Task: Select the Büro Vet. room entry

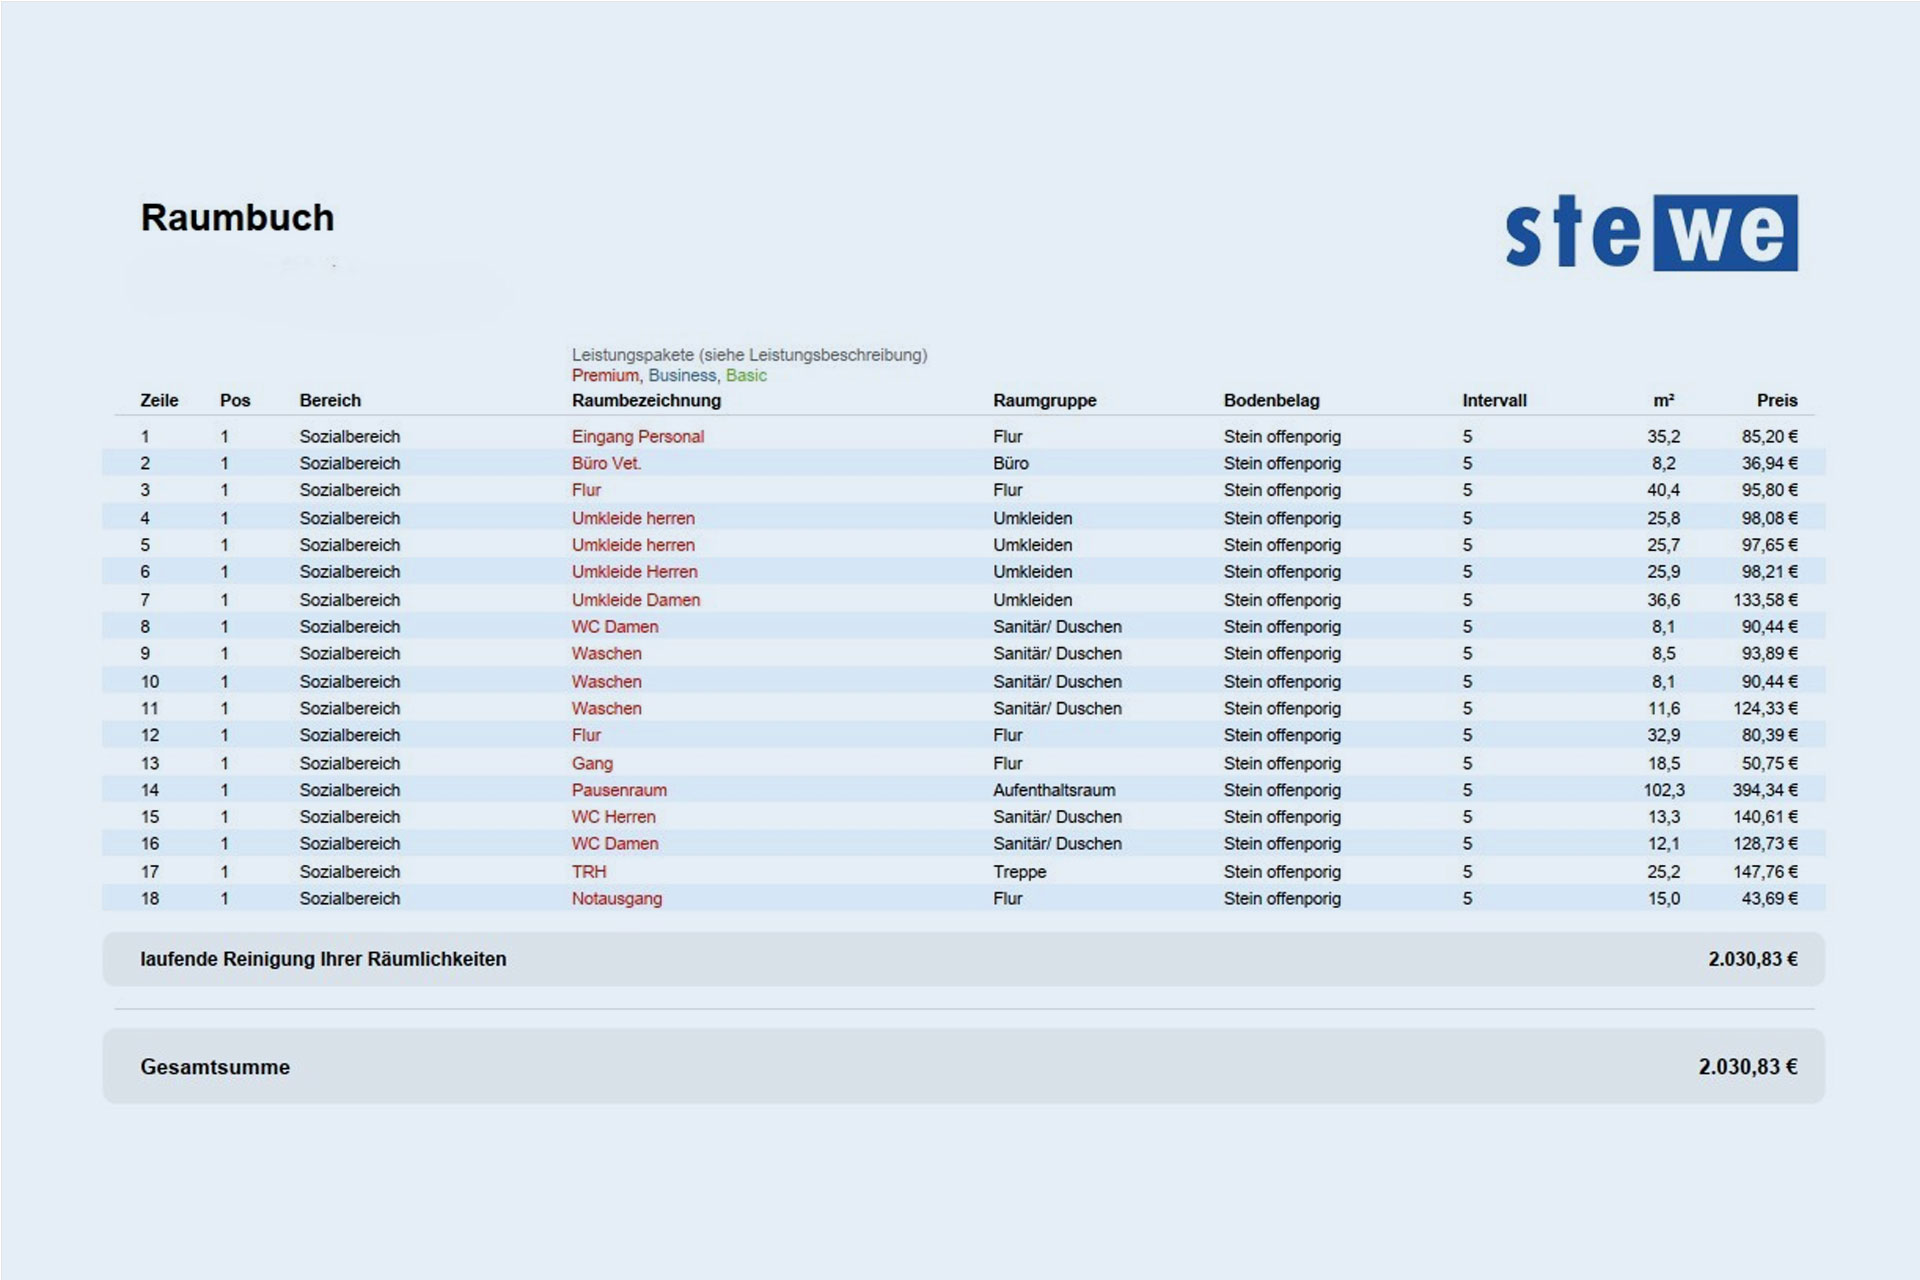Action: 606,463
